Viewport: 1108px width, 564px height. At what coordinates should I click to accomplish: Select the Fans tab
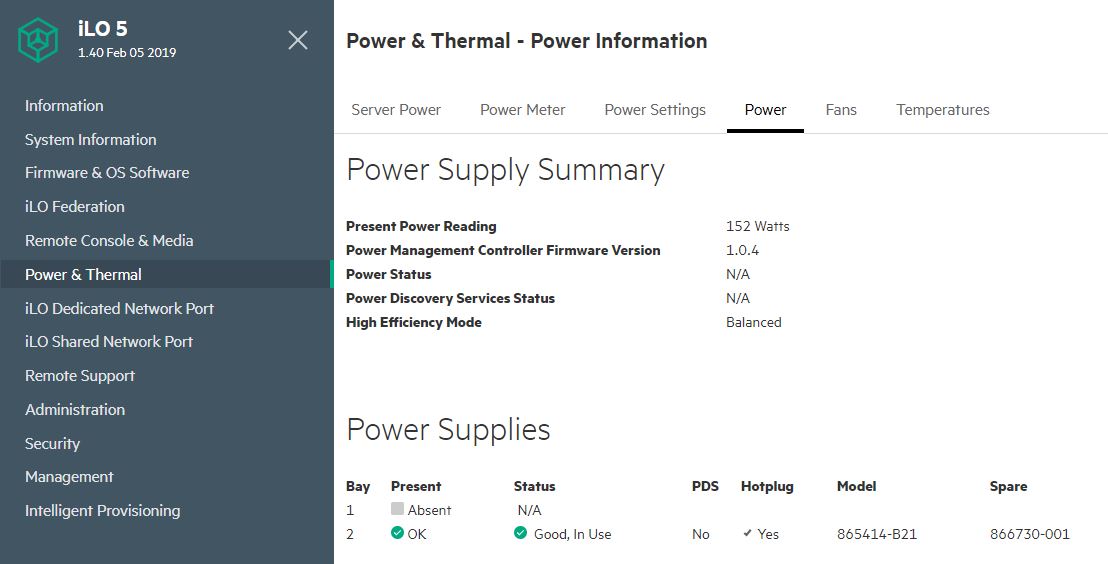[841, 110]
